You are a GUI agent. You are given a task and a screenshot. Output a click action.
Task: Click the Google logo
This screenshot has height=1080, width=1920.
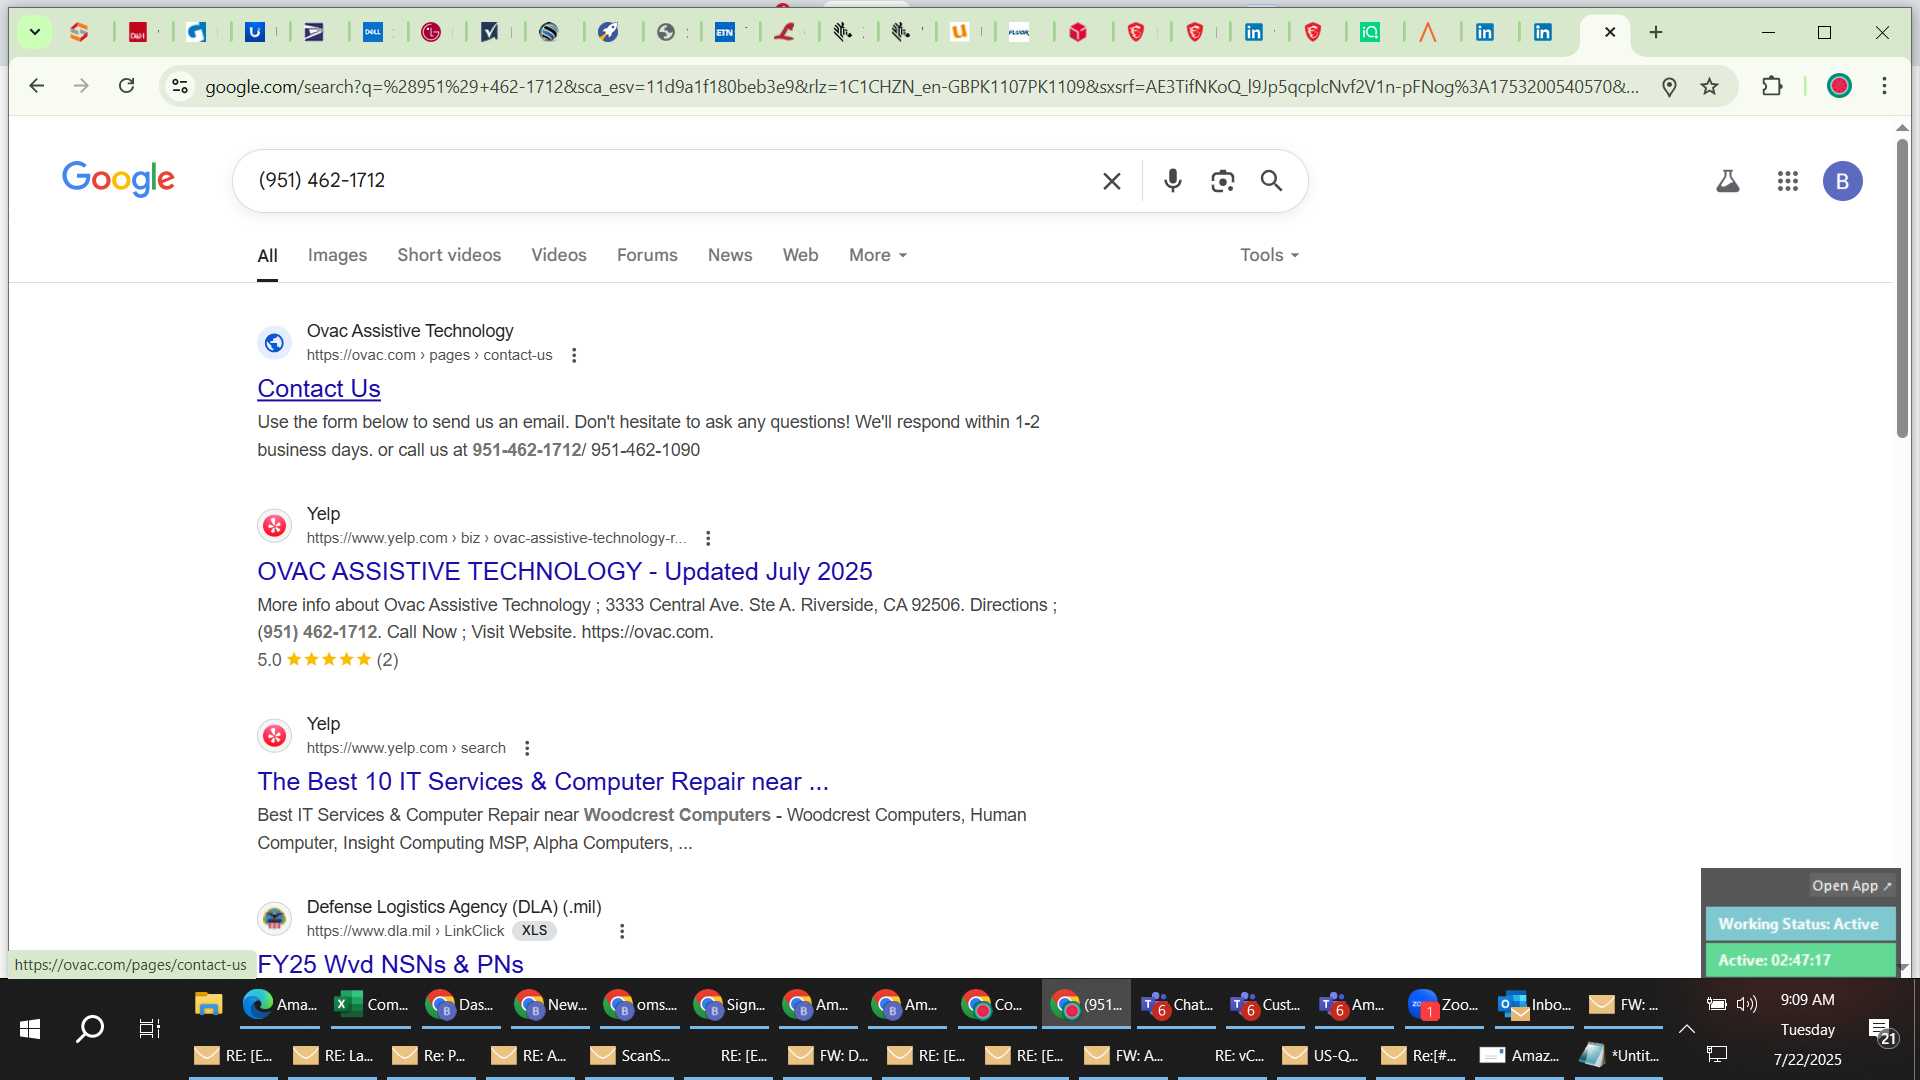(x=118, y=179)
